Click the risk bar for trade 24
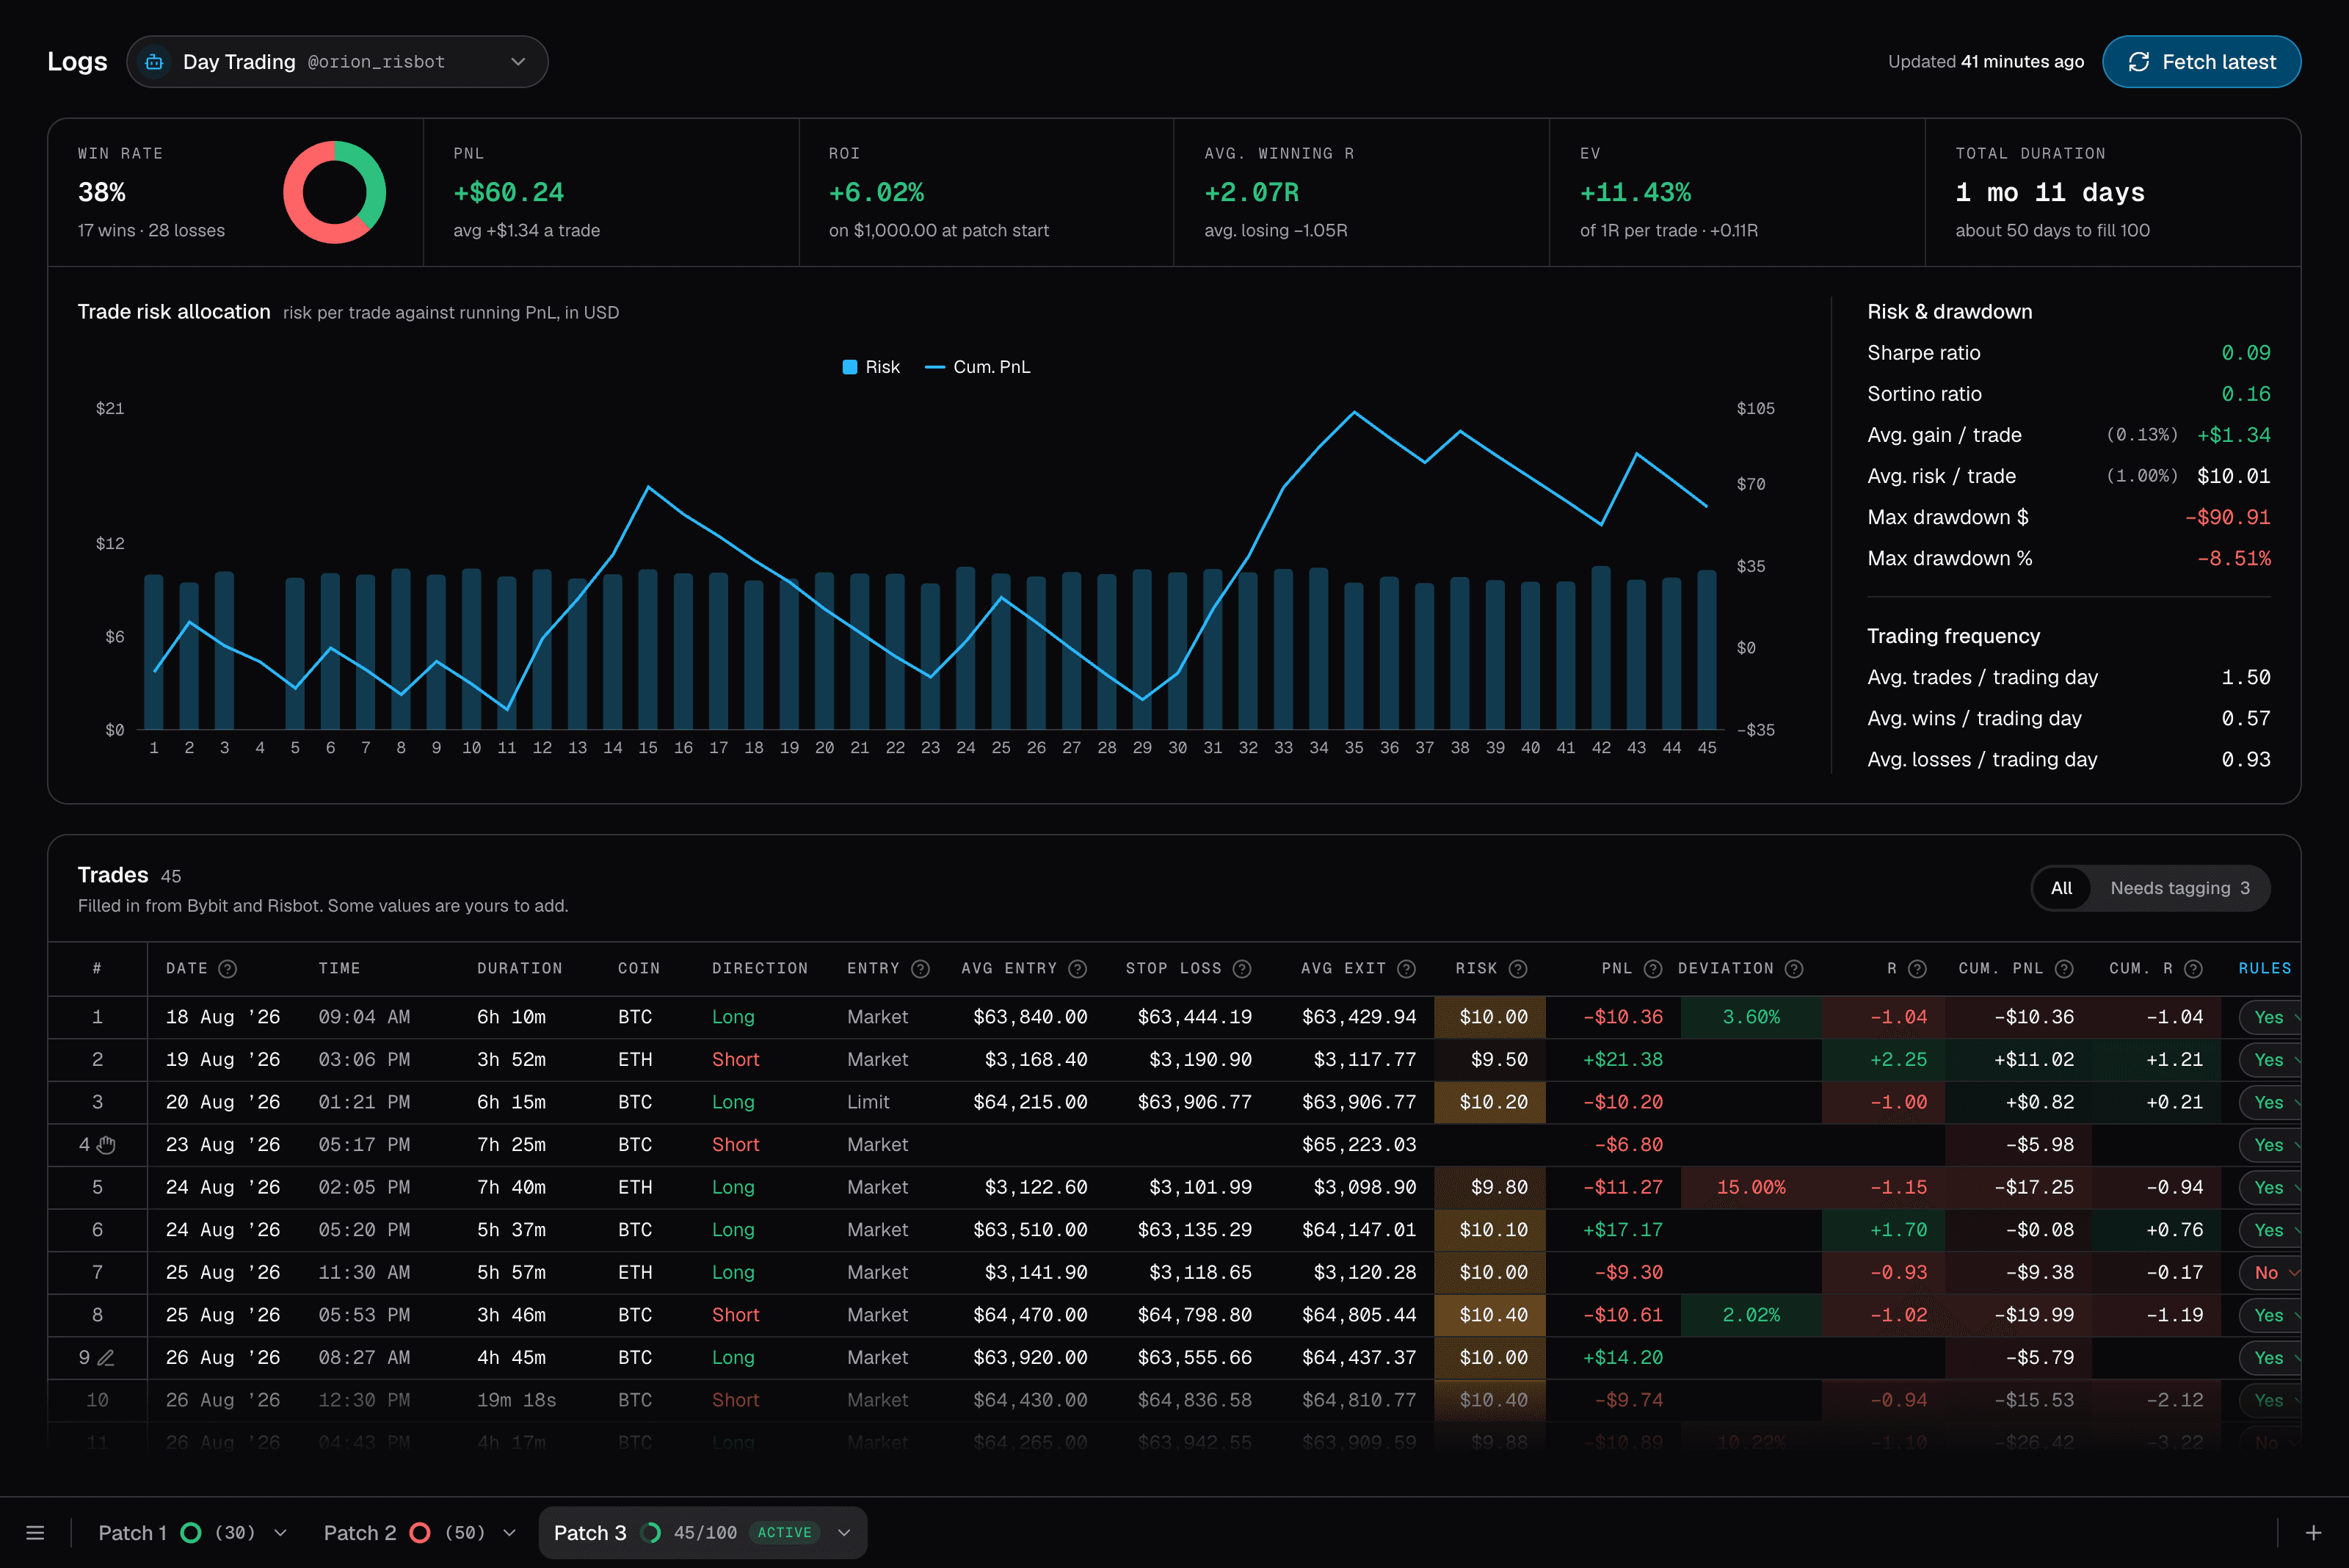 tap(965, 648)
